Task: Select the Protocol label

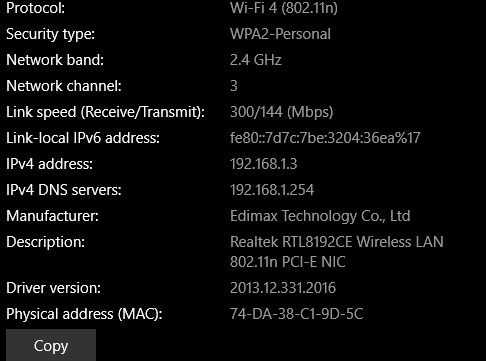Action: tap(36, 8)
